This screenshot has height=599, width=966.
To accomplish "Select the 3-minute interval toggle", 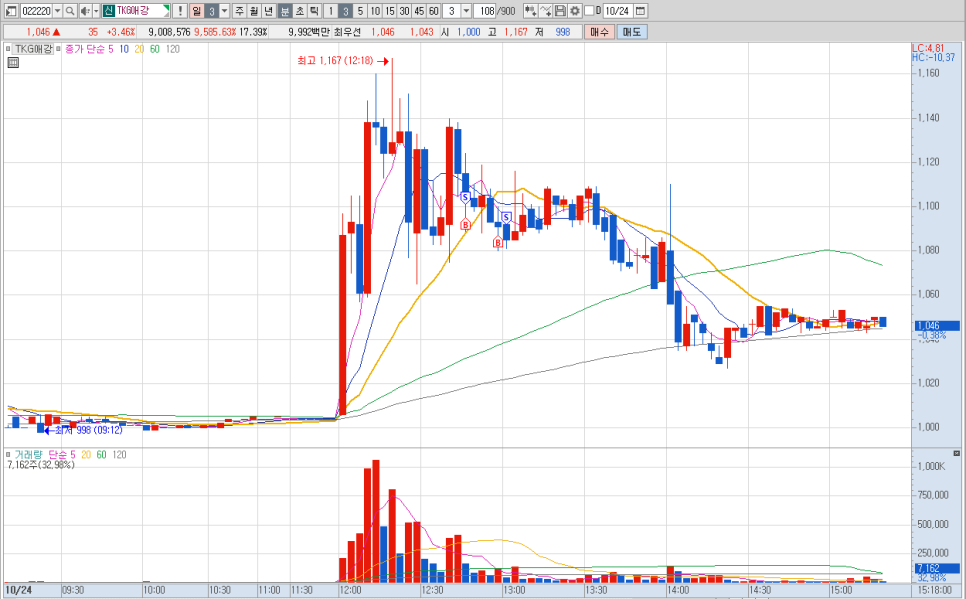I will [346, 11].
